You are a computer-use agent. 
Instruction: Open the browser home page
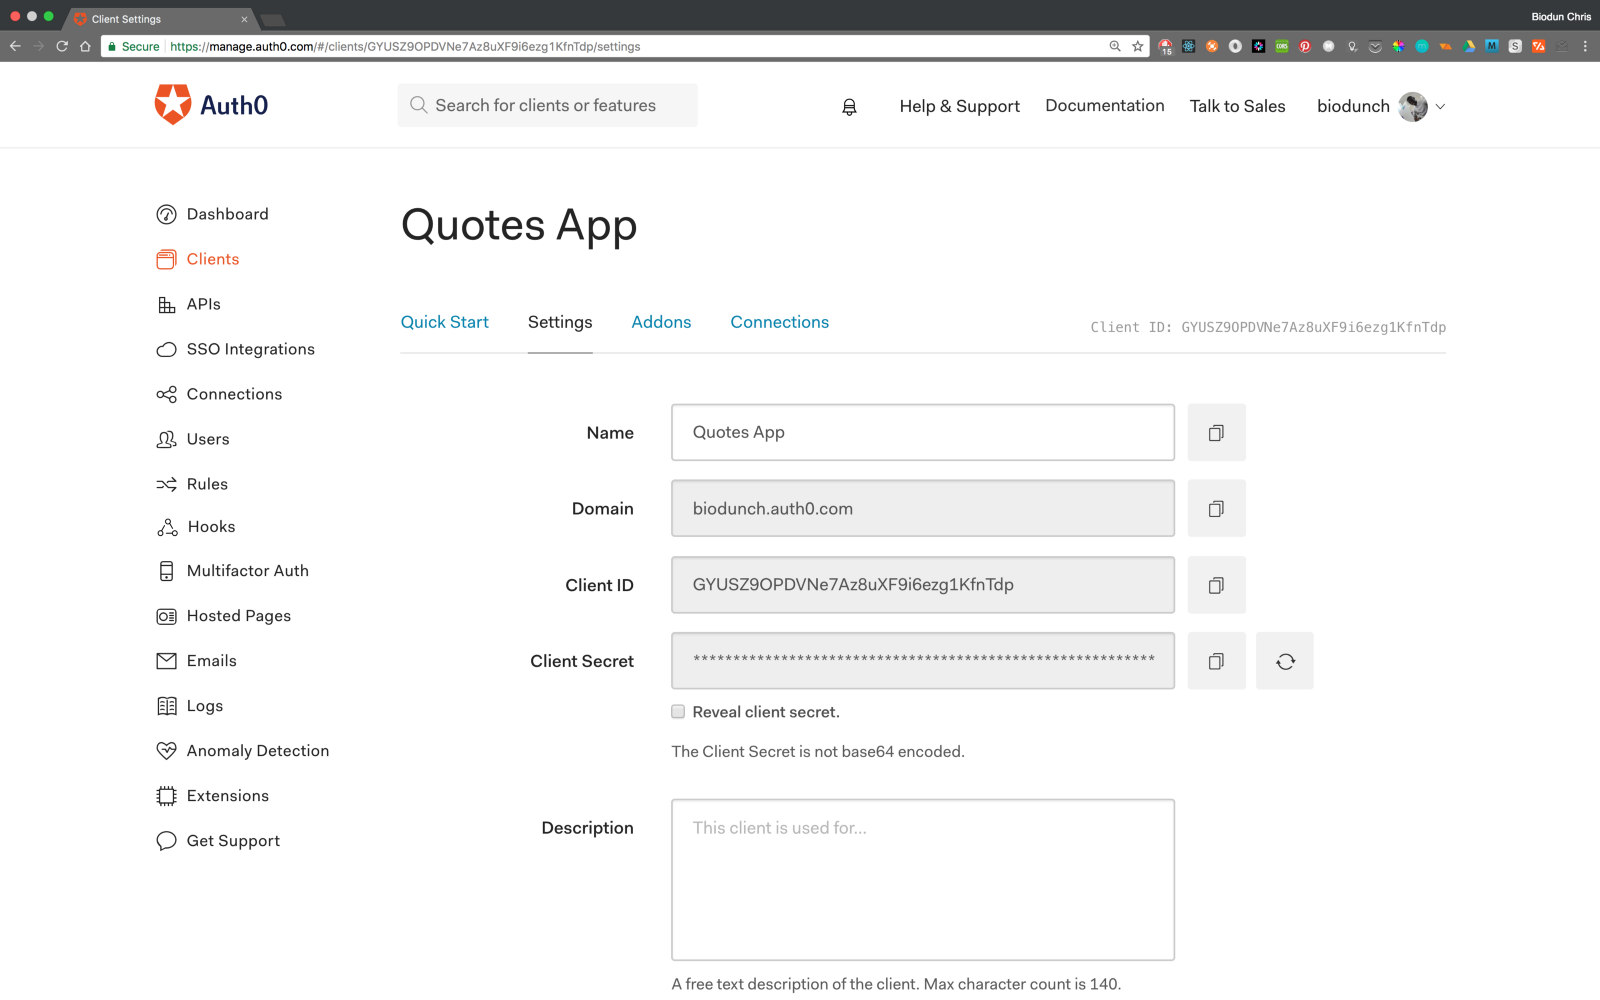tap(85, 46)
